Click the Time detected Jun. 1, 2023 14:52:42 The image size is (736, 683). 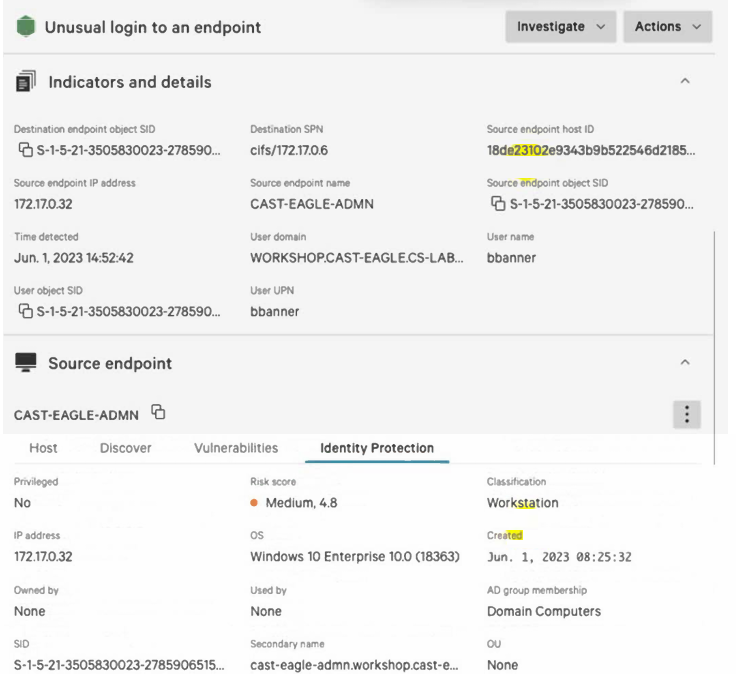[74, 258]
